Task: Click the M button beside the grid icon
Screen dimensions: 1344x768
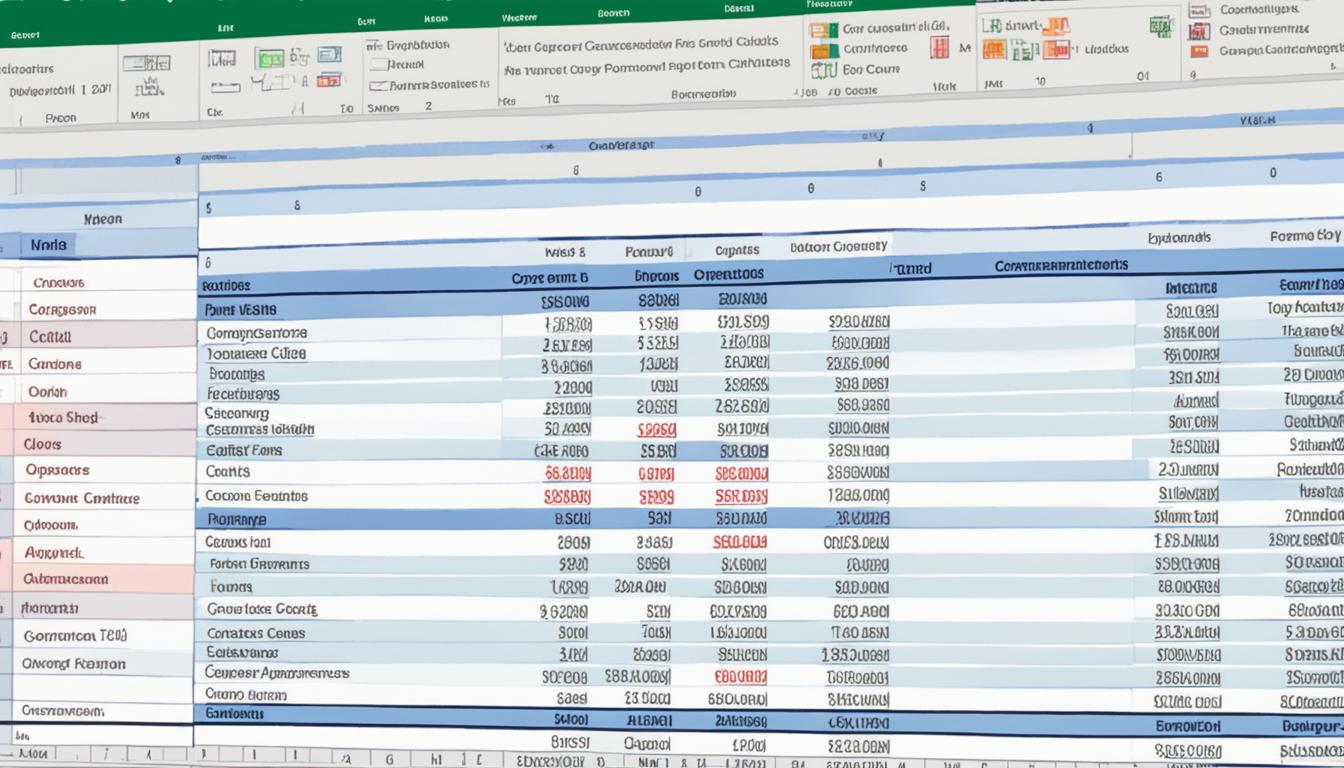Action: pyautogui.click(x=967, y=47)
